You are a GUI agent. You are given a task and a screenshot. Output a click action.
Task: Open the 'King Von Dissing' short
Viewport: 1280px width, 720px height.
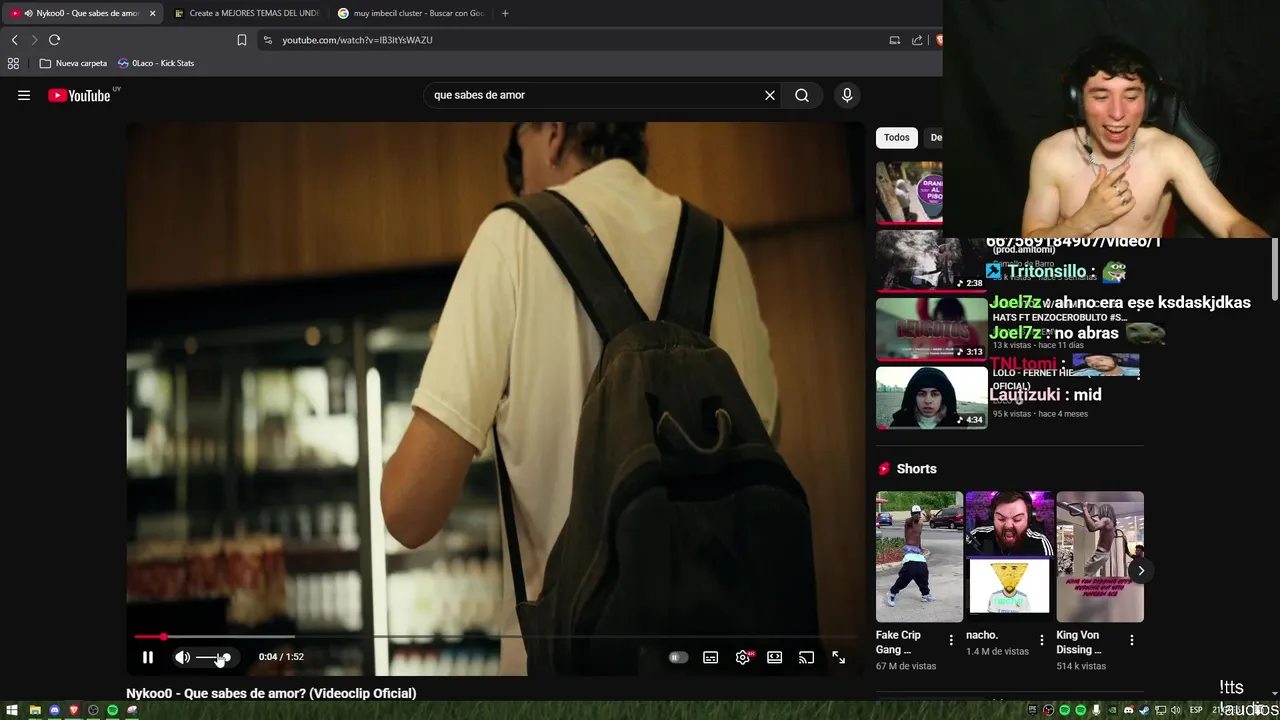point(1100,556)
